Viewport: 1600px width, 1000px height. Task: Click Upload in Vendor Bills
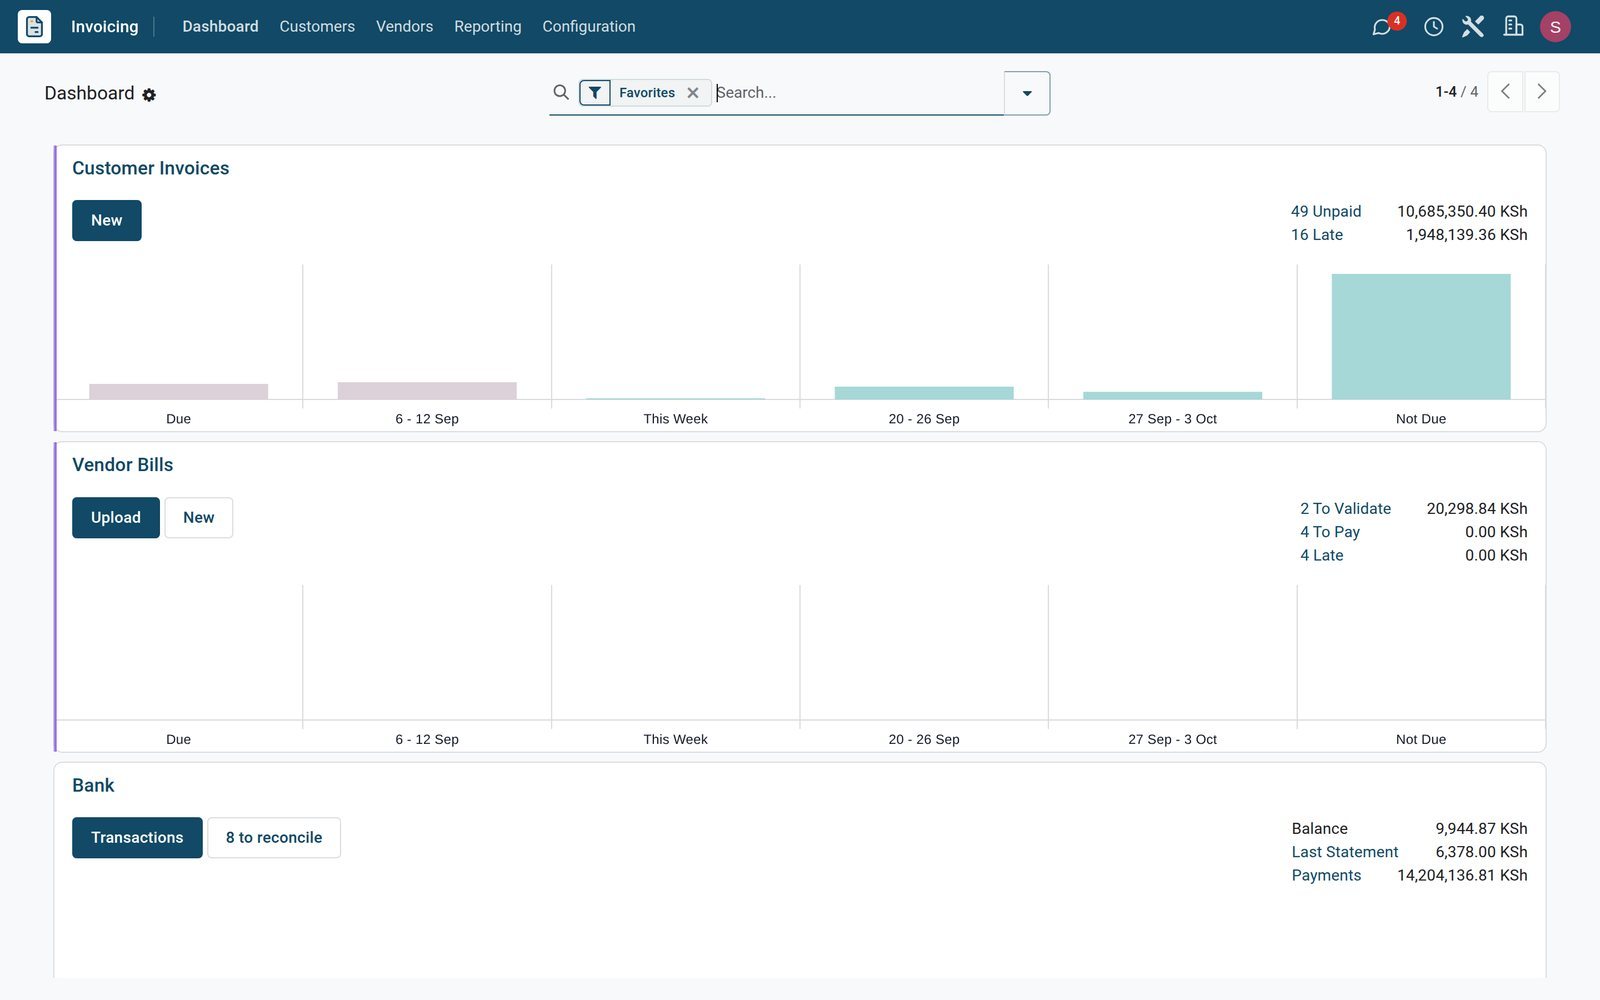click(116, 518)
